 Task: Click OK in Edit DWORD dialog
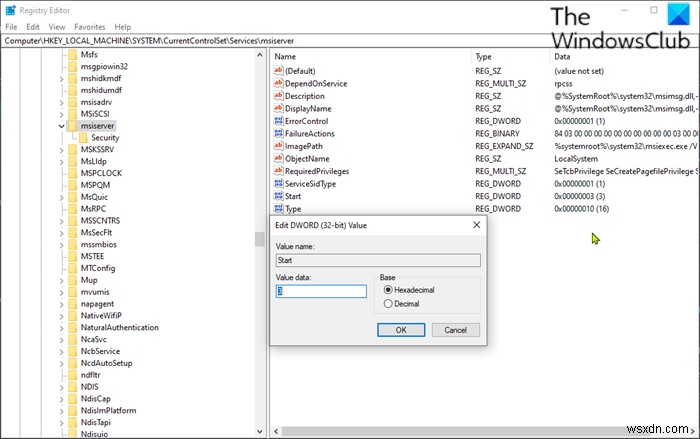401,330
